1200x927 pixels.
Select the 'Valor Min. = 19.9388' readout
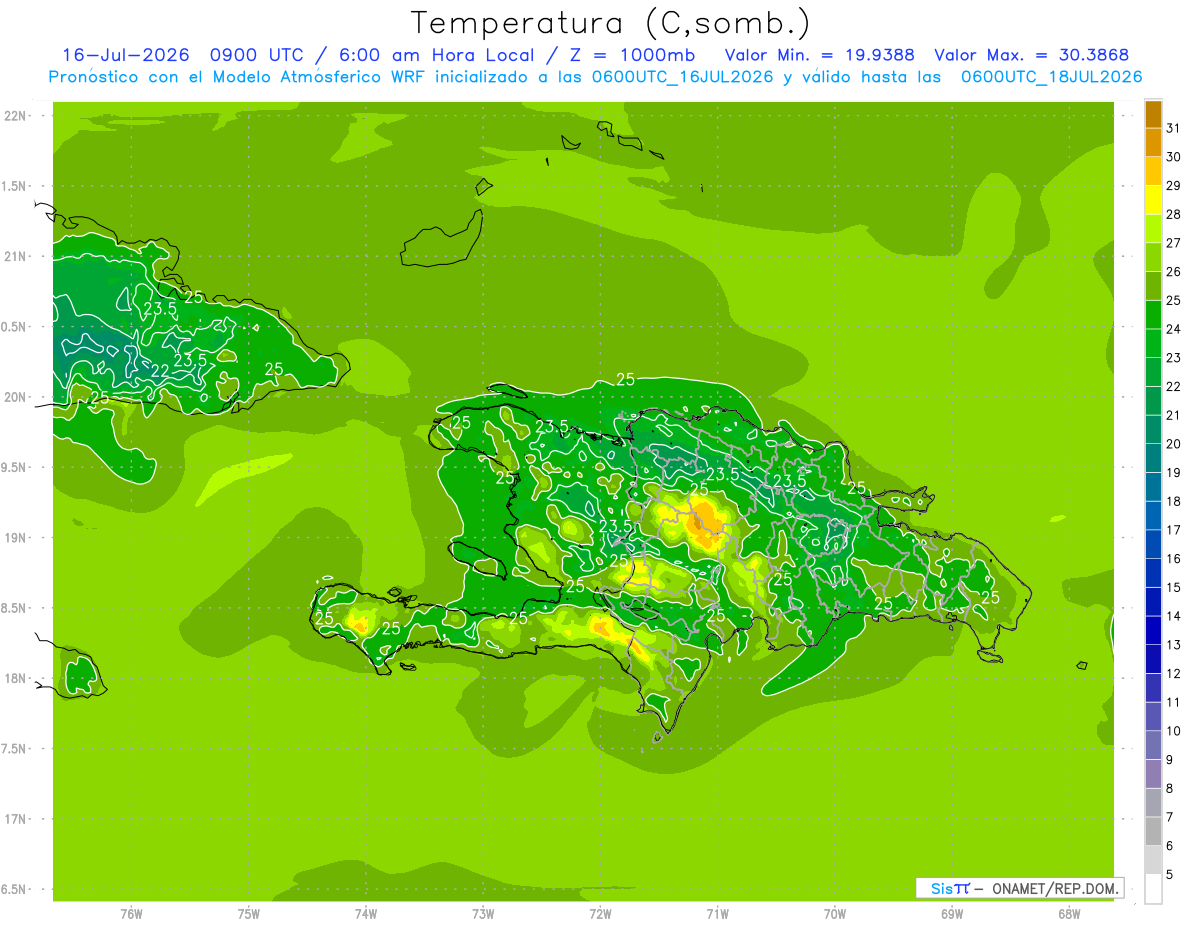pos(819,55)
